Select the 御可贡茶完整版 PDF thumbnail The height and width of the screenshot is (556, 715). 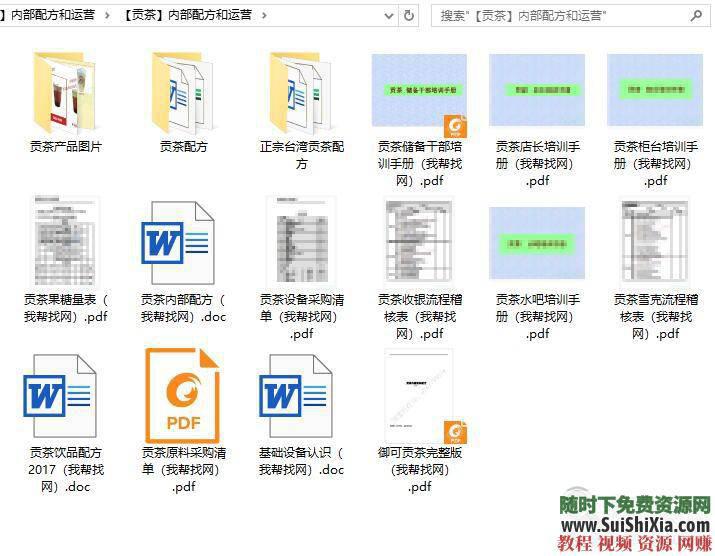pyautogui.click(x=426, y=396)
